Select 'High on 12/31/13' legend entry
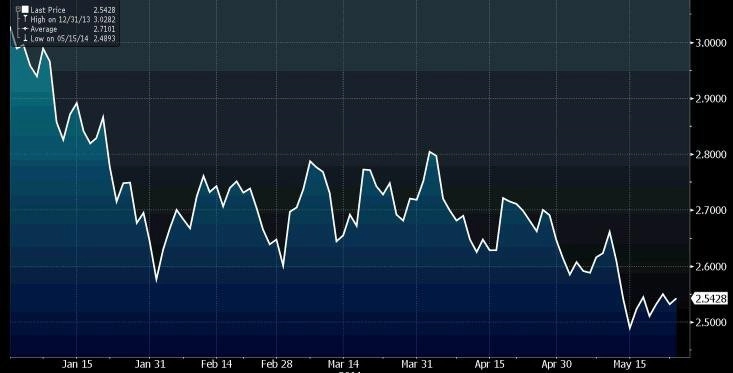This screenshot has height=373, width=733. tap(60, 20)
